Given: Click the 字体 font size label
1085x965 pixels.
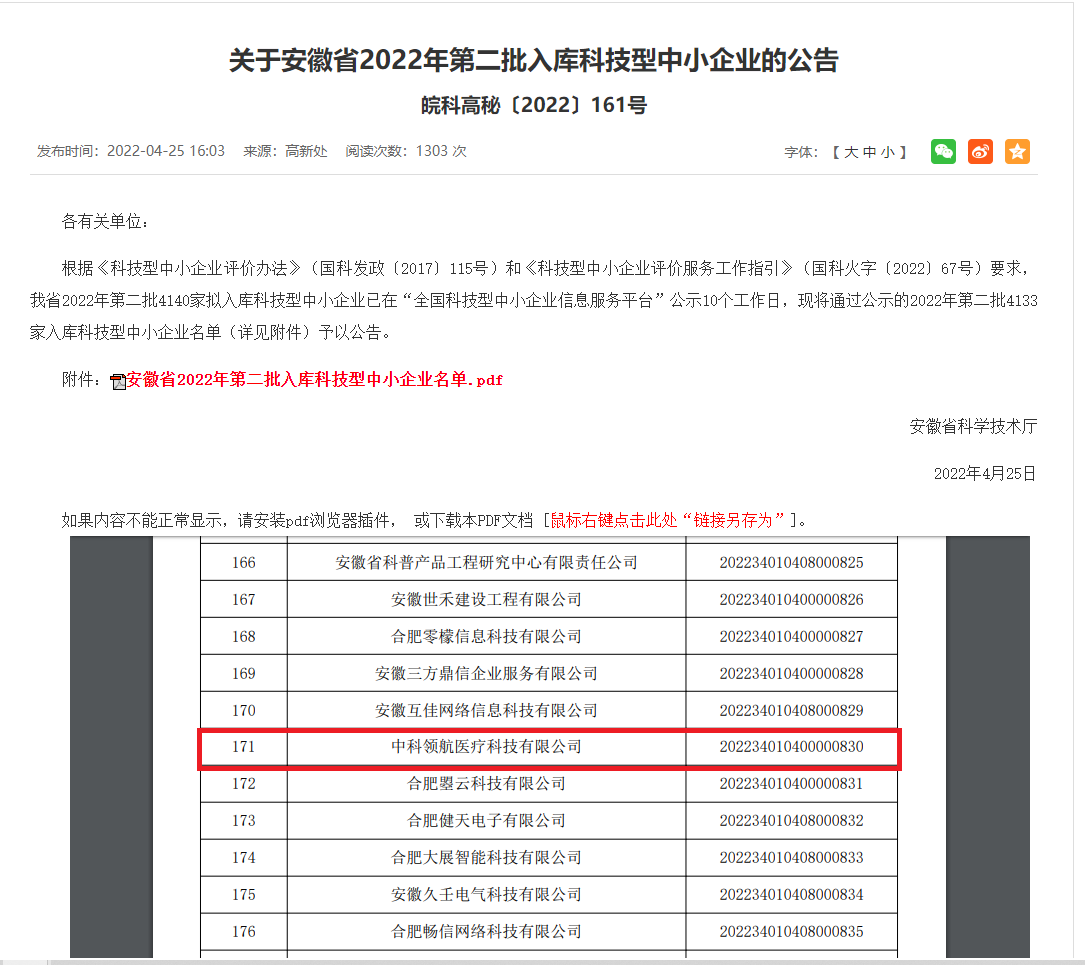Looking at the screenshot, I should (x=801, y=152).
